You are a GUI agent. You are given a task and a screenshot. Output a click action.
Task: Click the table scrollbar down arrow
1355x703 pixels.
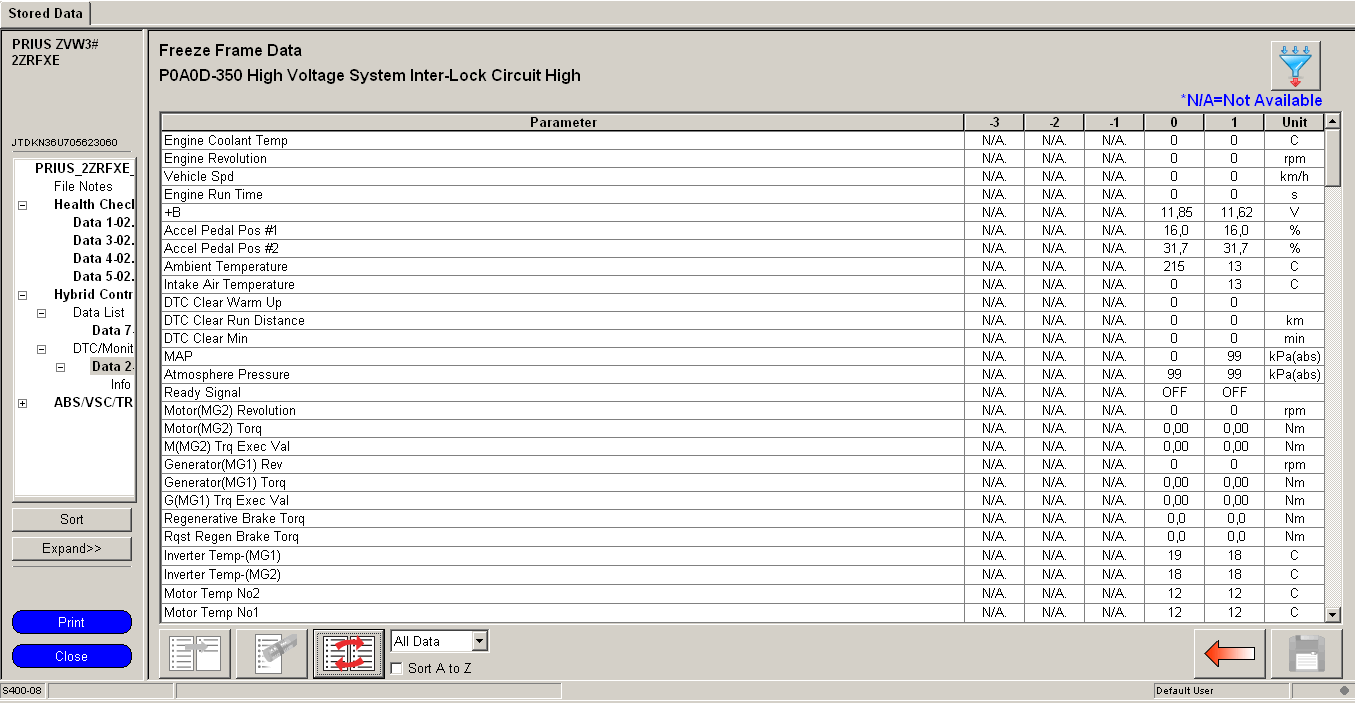coord(1332,614)
